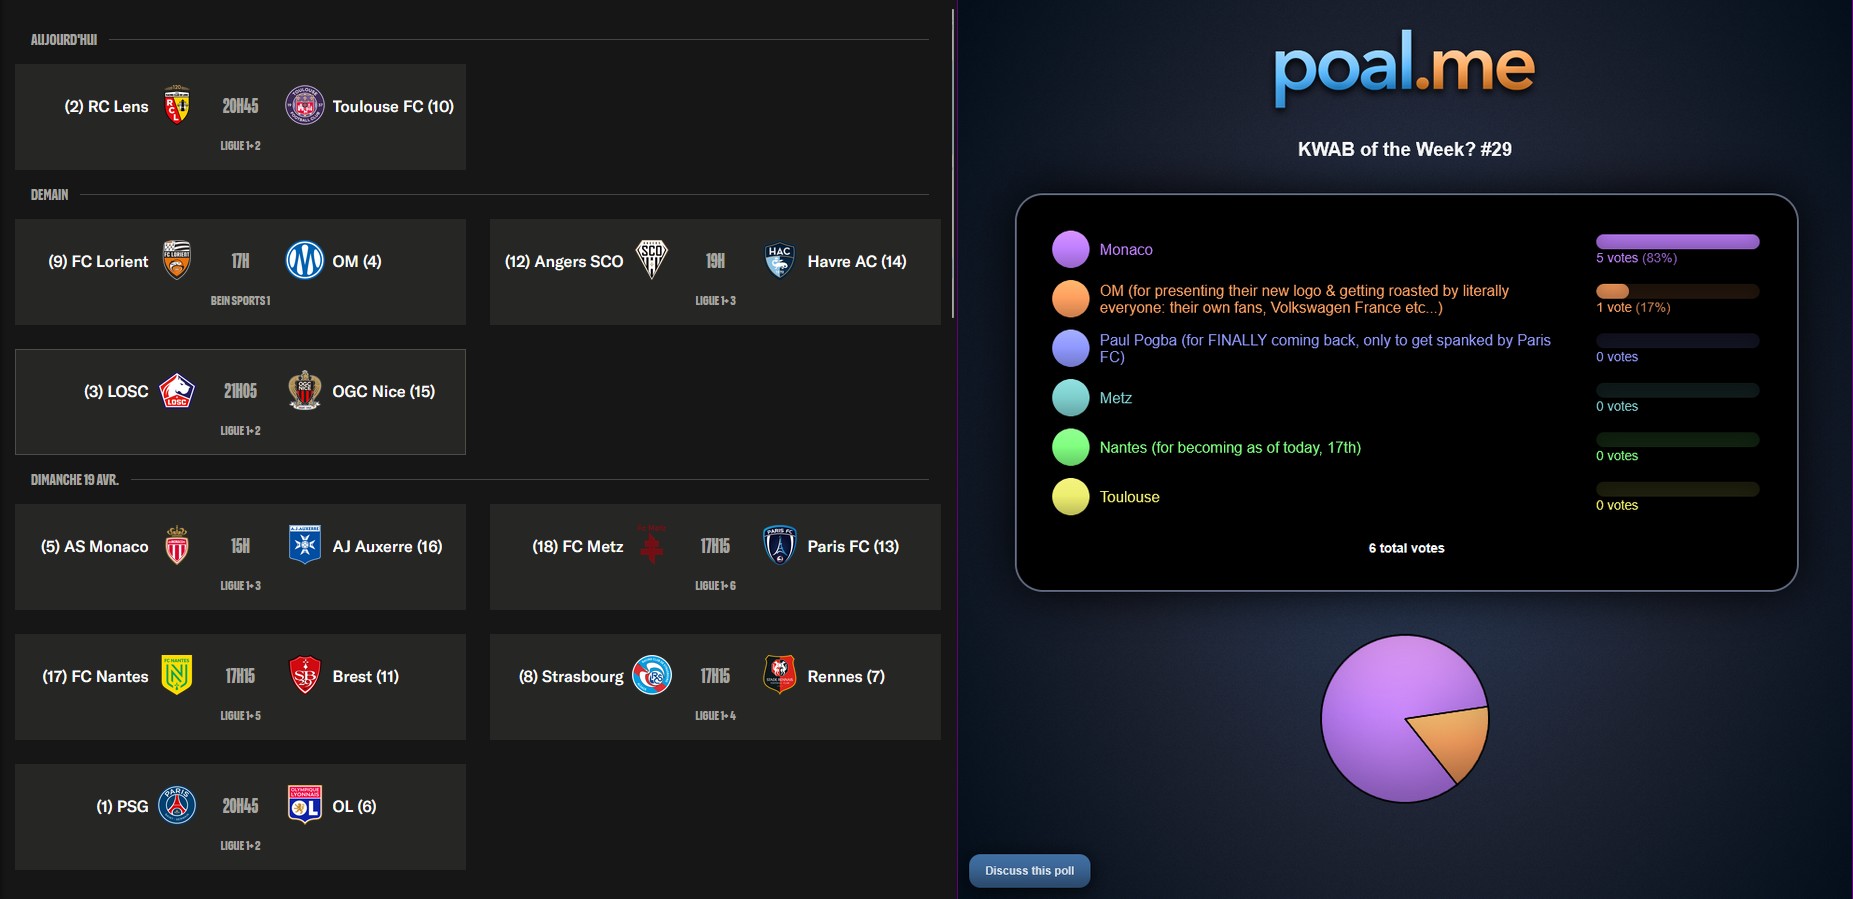The height and width of the screenshot is (899, 1853).
Task: Open the LOSC club crest
Action: point(177,390)
